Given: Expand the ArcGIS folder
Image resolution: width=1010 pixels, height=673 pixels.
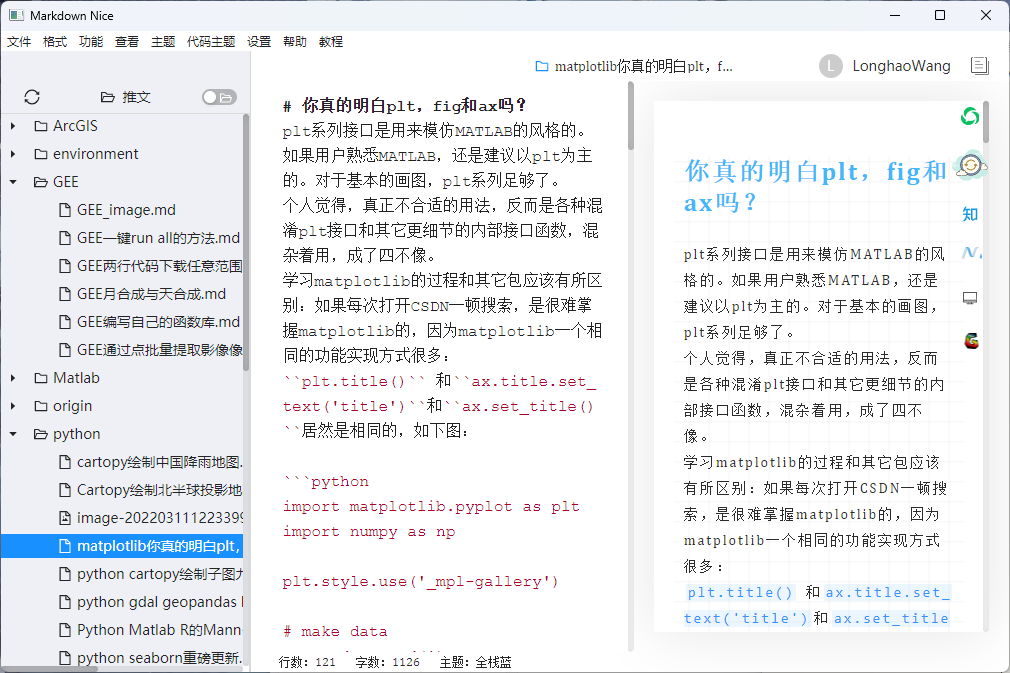Looking at the screenshot, I should tap(13, 126).
